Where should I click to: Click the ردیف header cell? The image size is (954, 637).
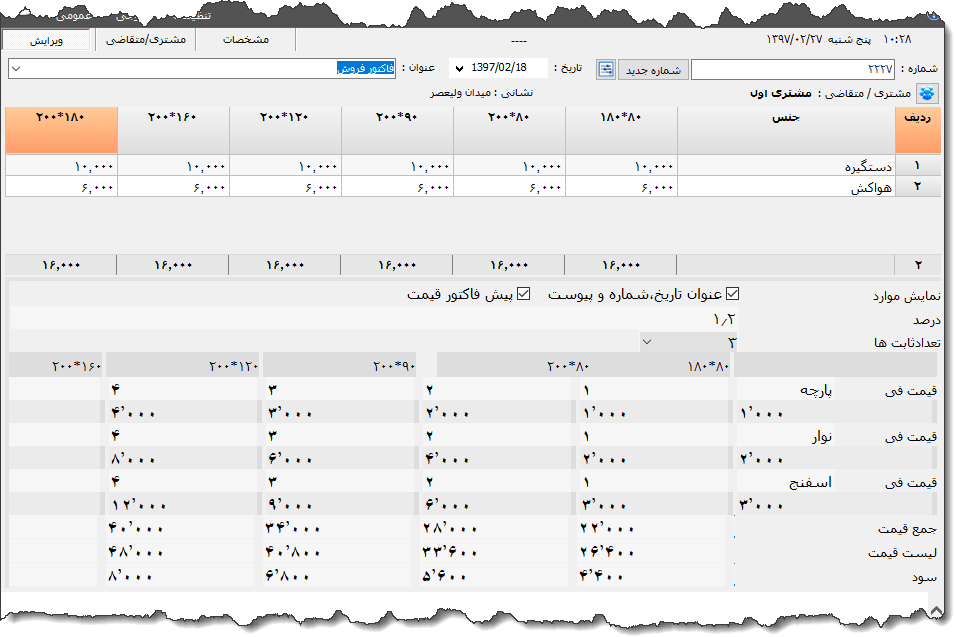pyautogui.click(x=917, y=117)
